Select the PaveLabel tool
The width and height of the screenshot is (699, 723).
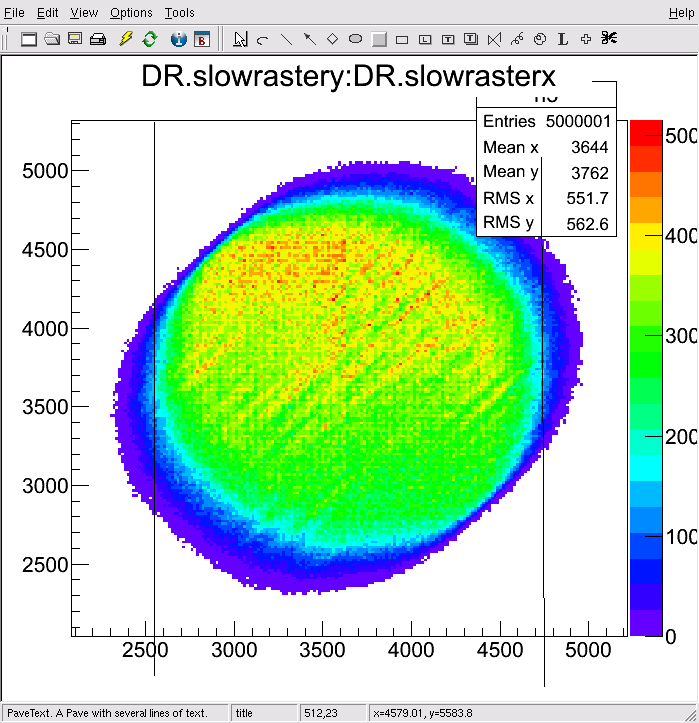(x=425, y=40)
